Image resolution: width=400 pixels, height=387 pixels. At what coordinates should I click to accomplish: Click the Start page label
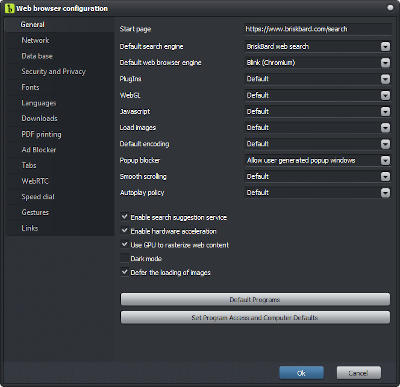coord(135,29)
